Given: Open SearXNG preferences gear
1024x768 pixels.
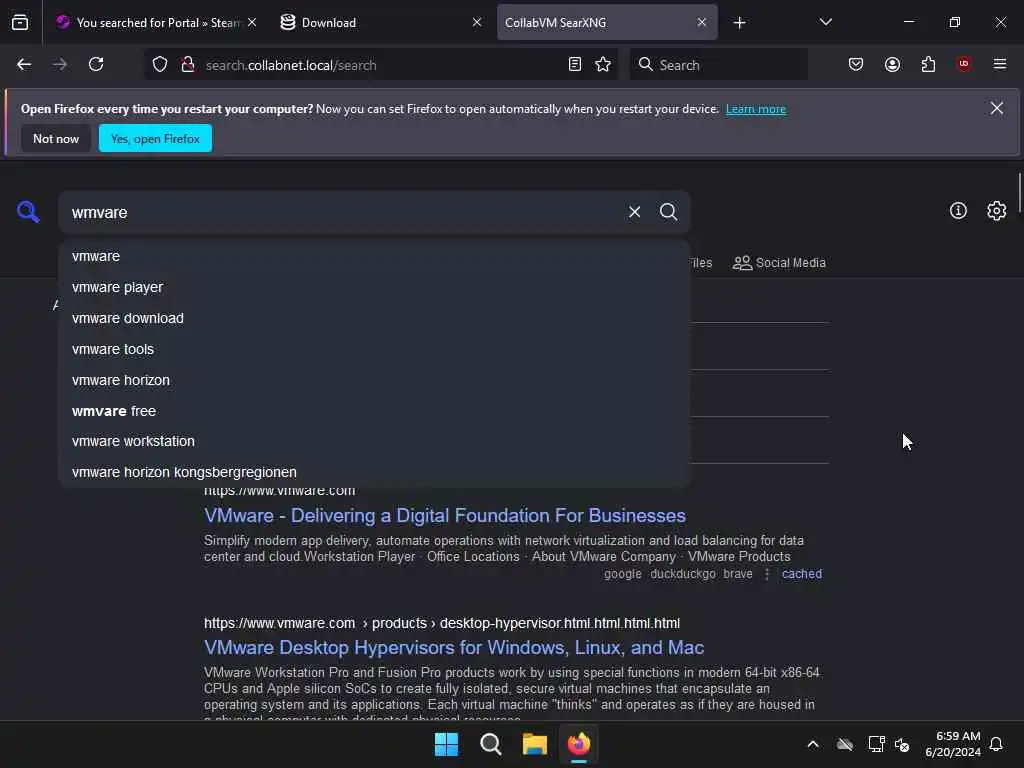Looking at the screenshot, I should [x=997, y=211].
